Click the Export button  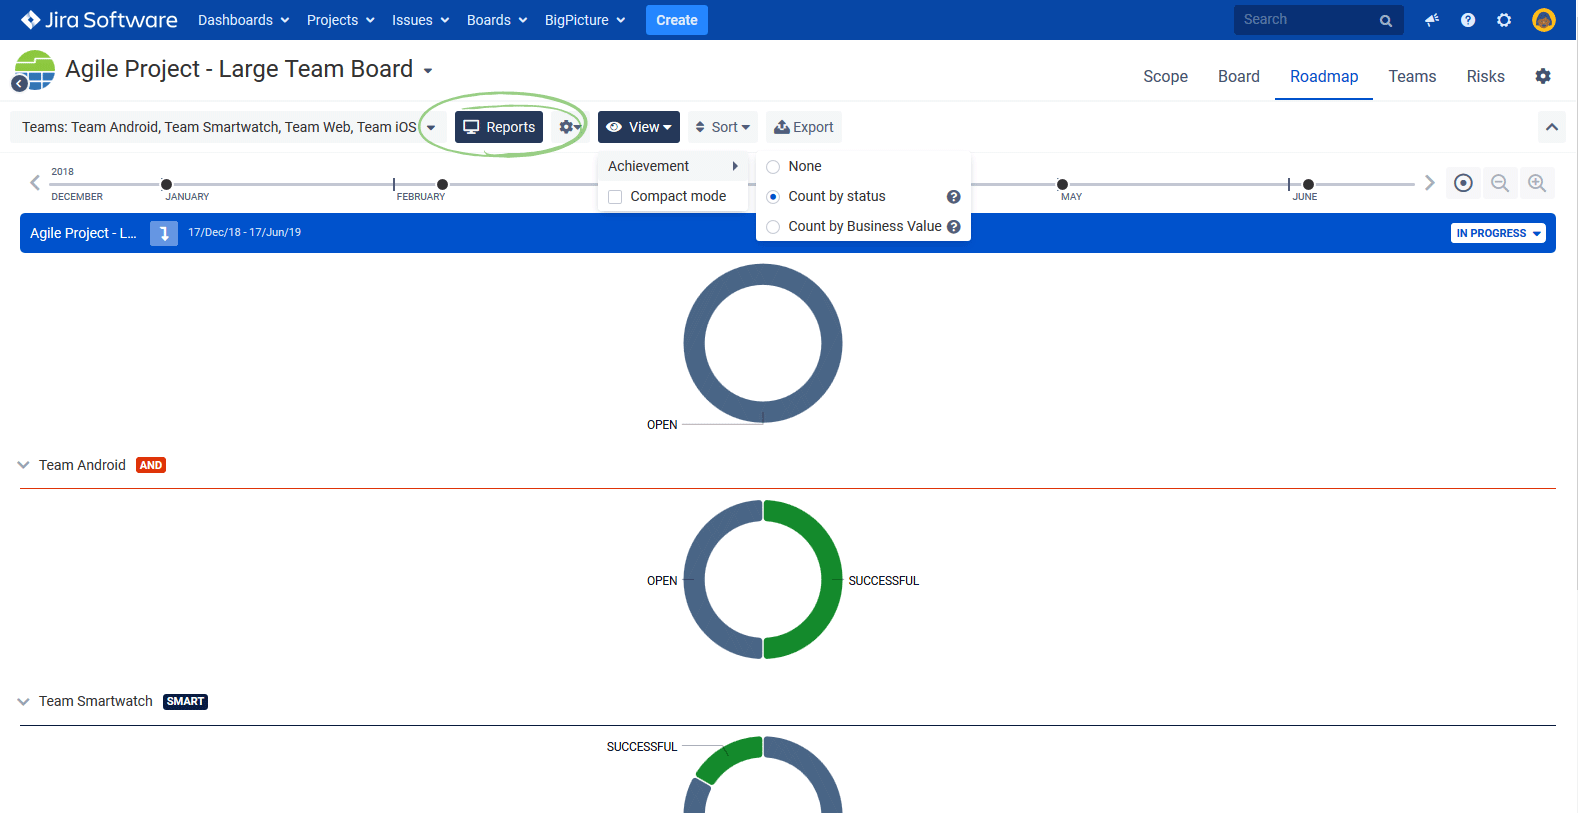804,127
